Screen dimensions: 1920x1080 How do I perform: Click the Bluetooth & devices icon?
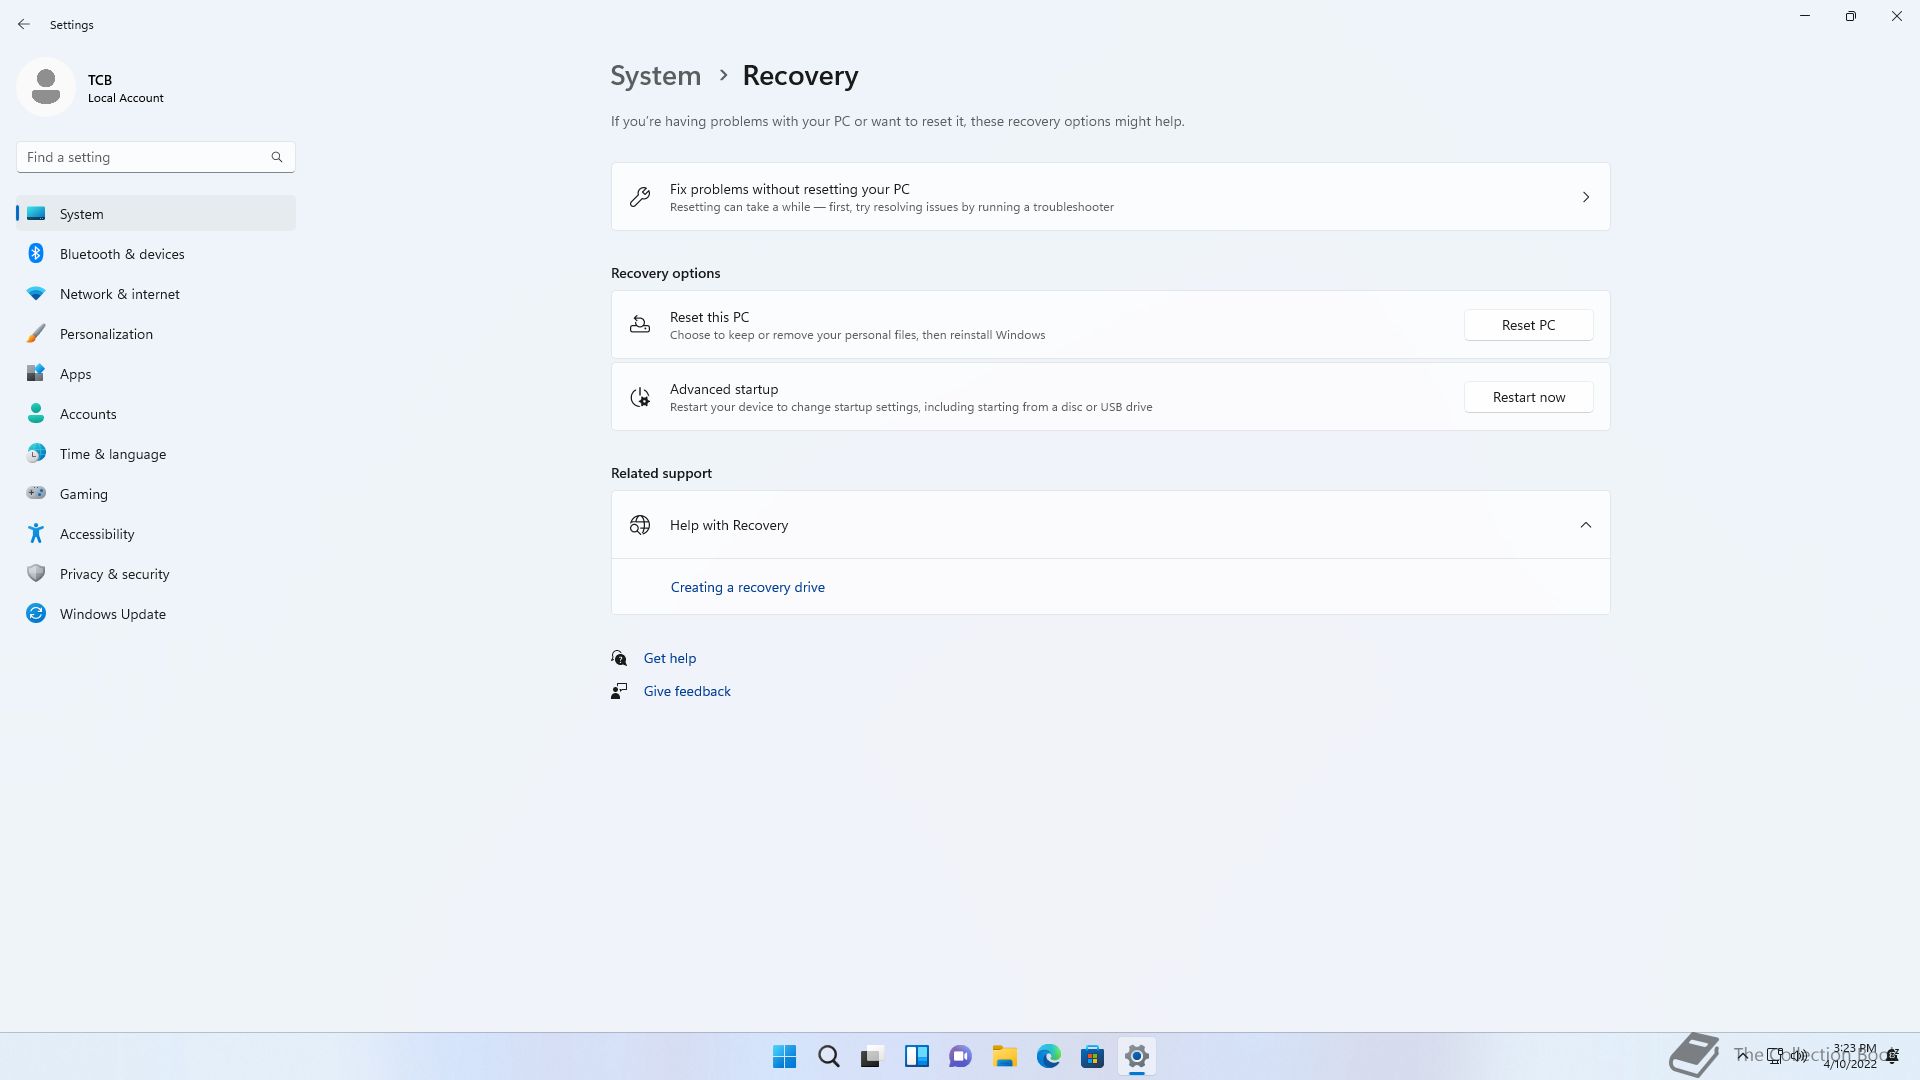coord(36,254)
